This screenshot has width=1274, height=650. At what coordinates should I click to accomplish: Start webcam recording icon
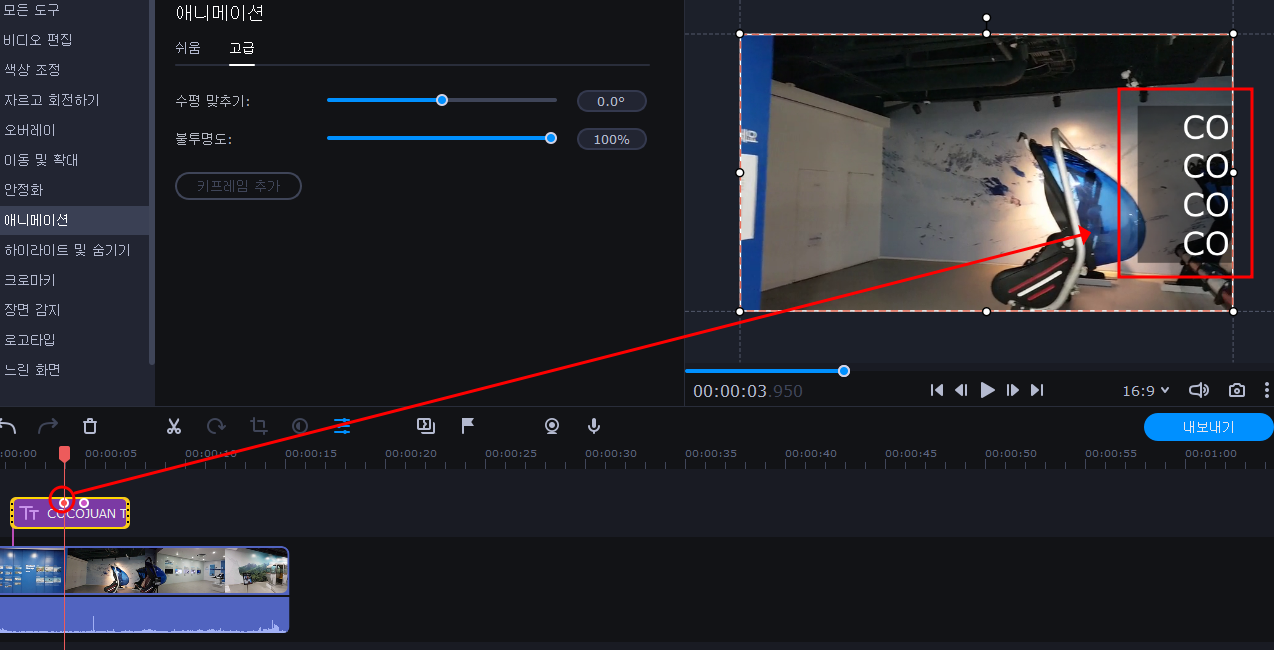pyautogui.click(x=551, y=426)
